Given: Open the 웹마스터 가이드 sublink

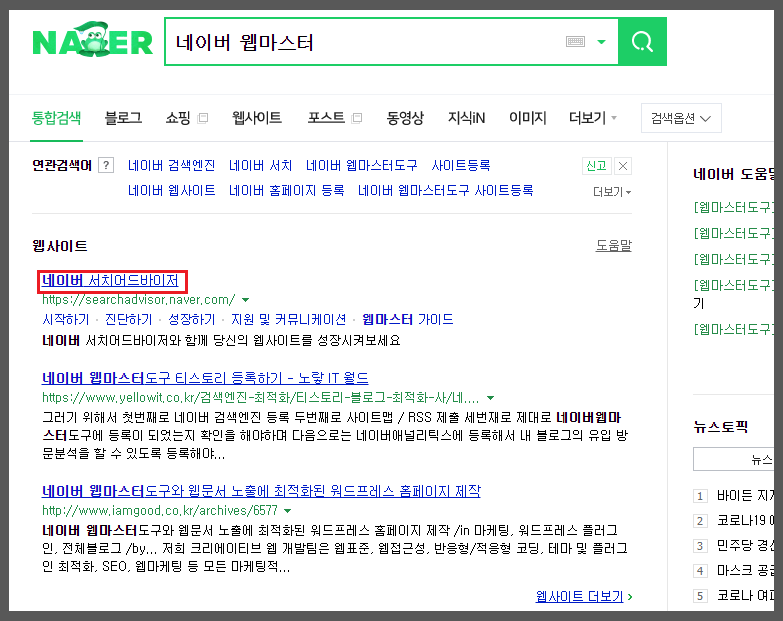Looking at the screenshot, I should [407, 319].
